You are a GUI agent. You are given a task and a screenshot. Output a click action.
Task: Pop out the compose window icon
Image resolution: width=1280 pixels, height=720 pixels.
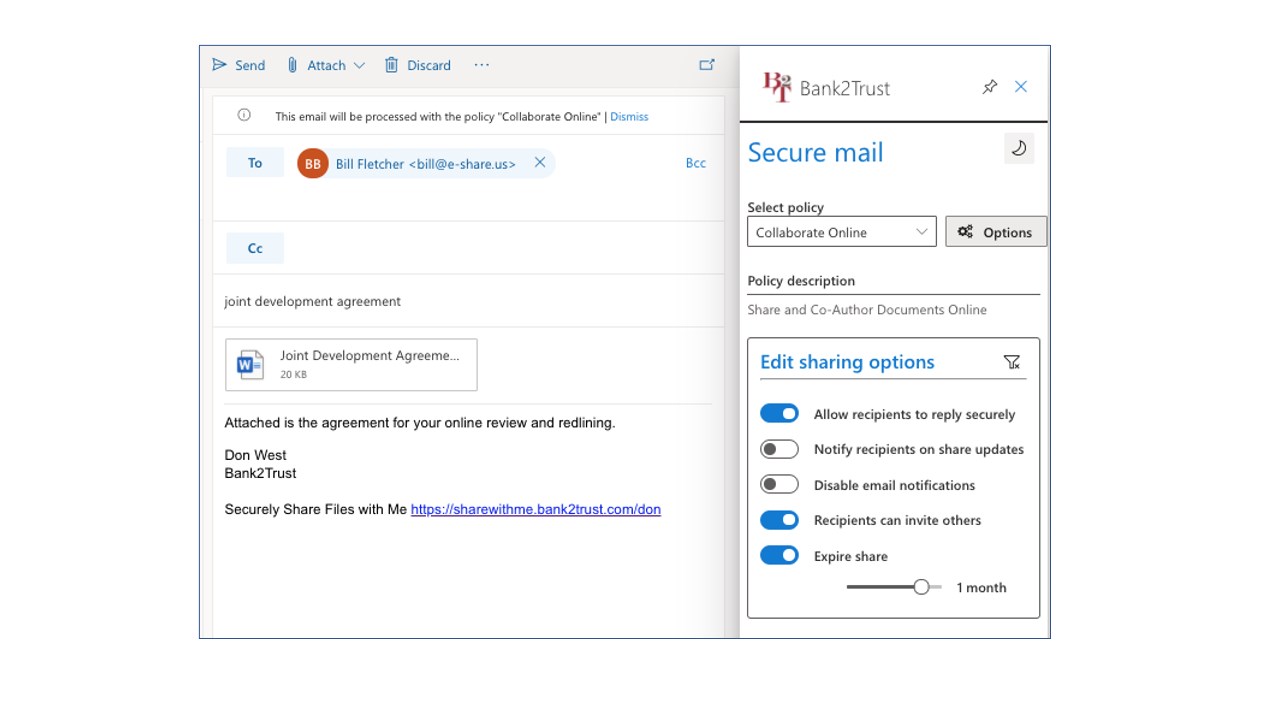click(707, 65)
